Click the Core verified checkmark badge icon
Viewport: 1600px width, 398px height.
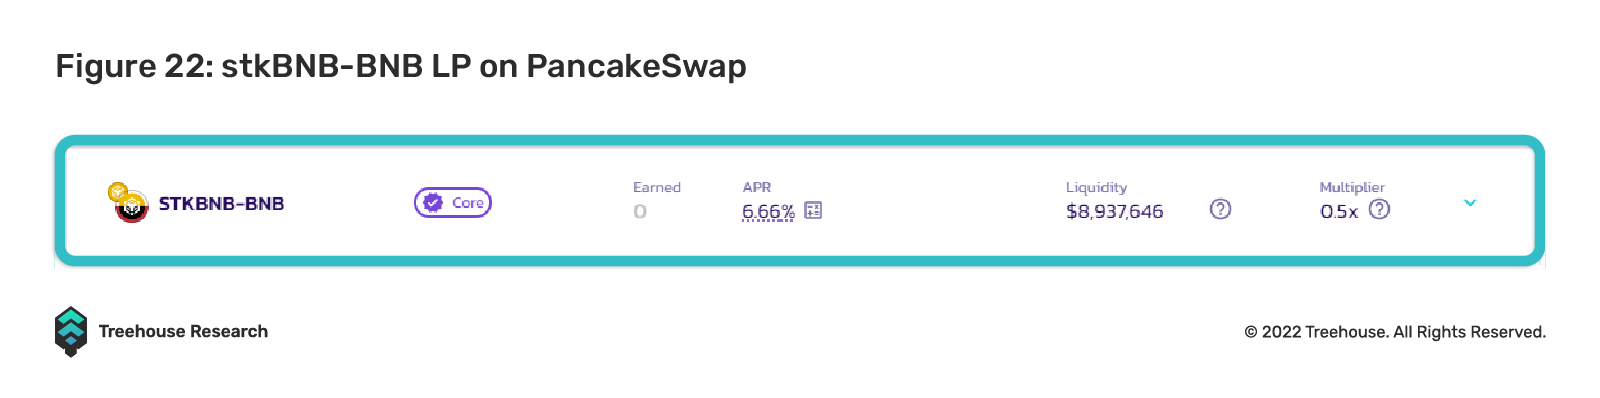[x=433, y=203]
